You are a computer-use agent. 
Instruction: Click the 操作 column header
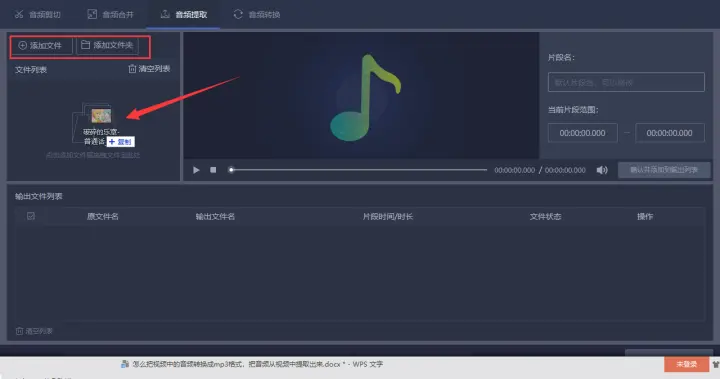(x=645, y=216)
